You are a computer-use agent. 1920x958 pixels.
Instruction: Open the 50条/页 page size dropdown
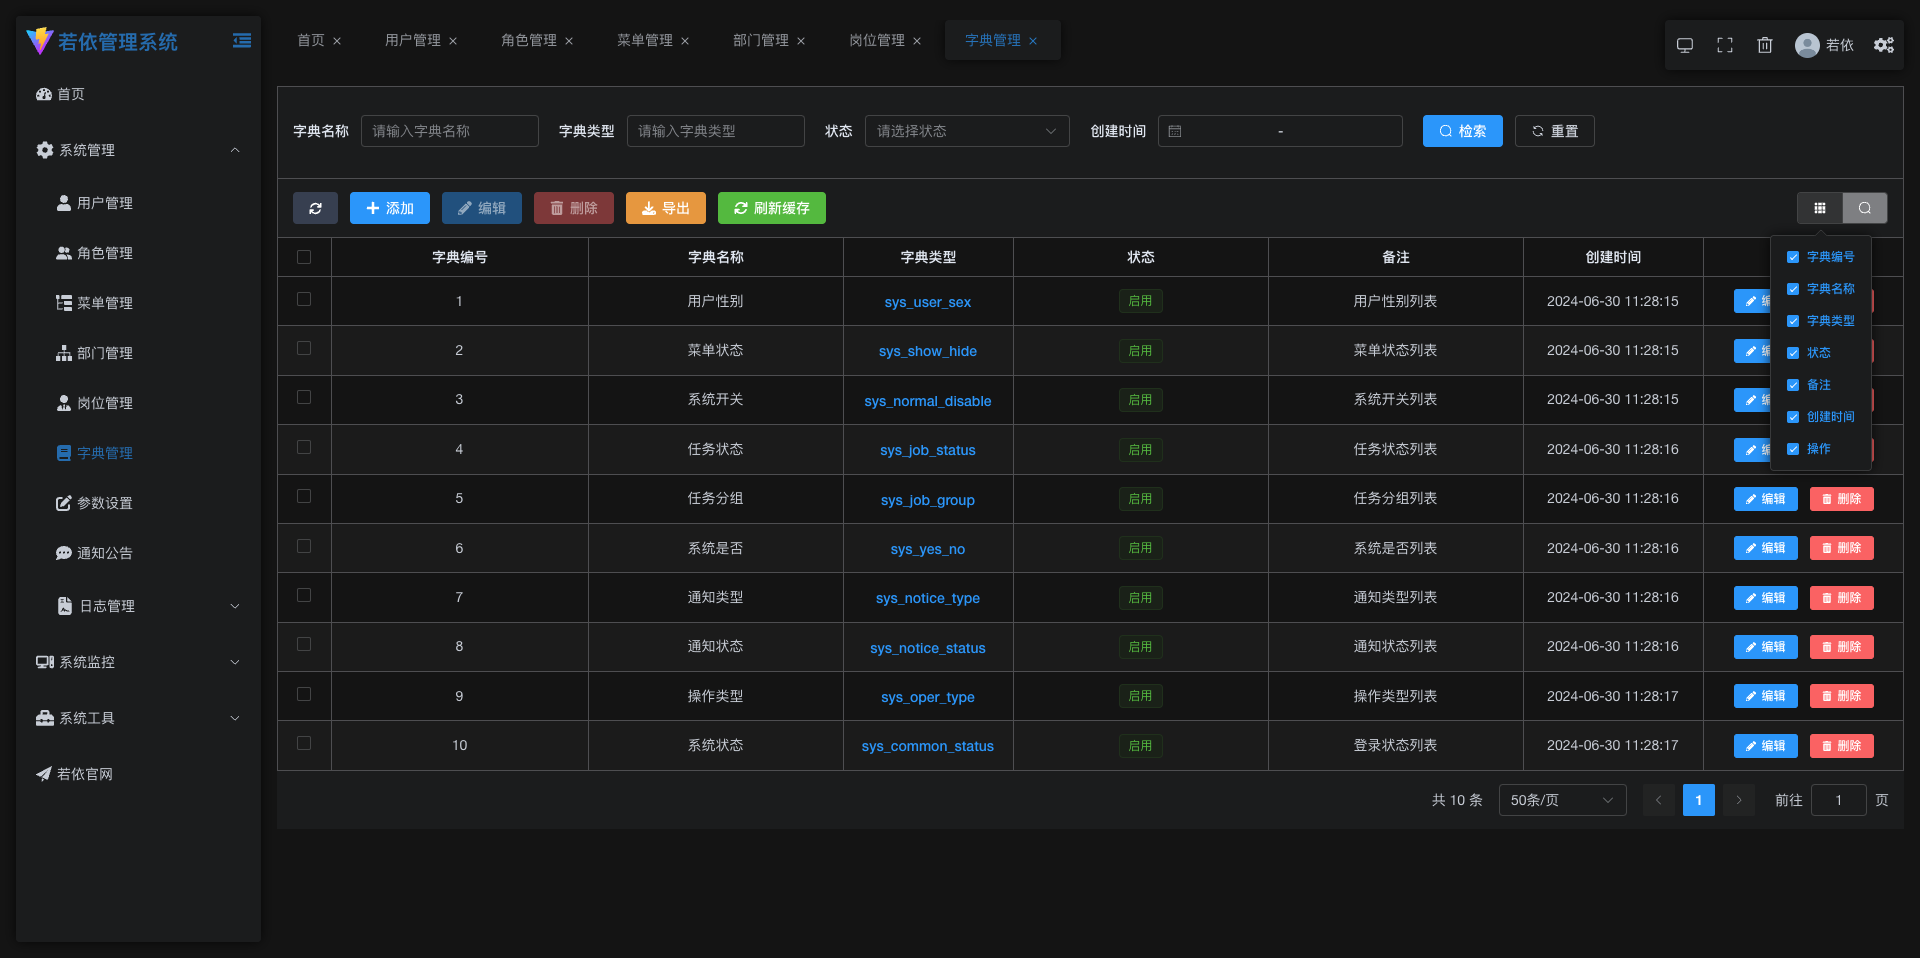tap(1562, 800)
